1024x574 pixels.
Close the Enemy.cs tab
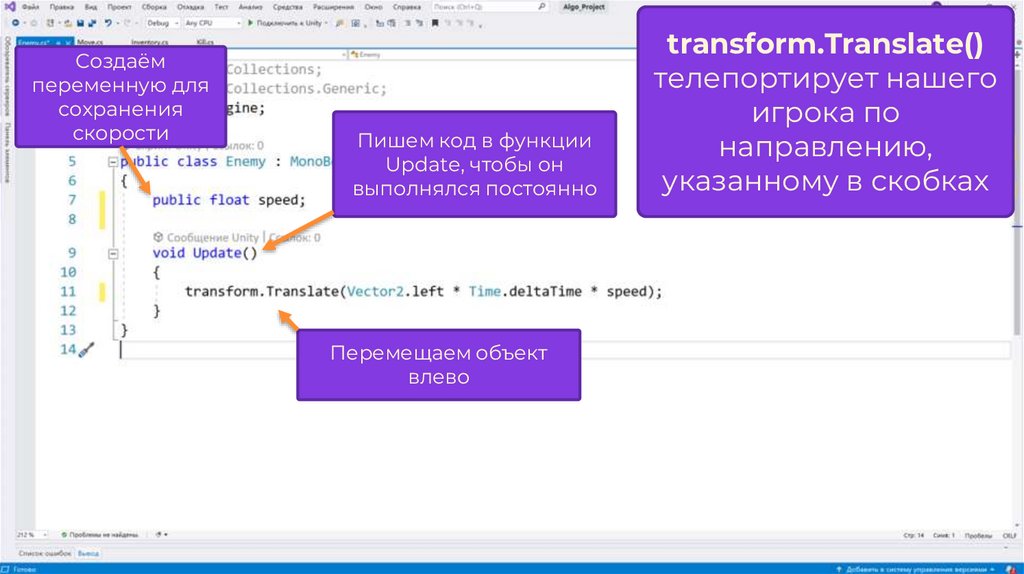coord(67,42)
